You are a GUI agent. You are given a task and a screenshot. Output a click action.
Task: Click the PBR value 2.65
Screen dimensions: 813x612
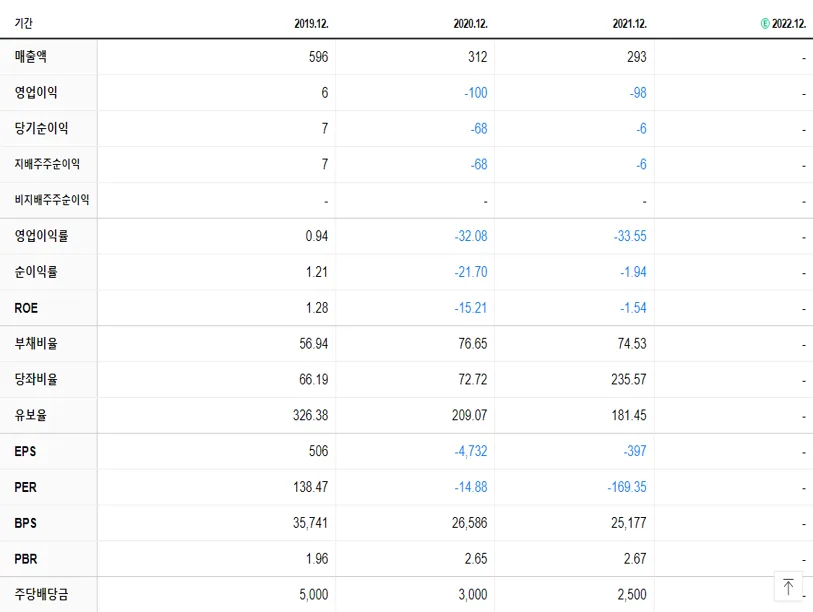click(476, 559)
